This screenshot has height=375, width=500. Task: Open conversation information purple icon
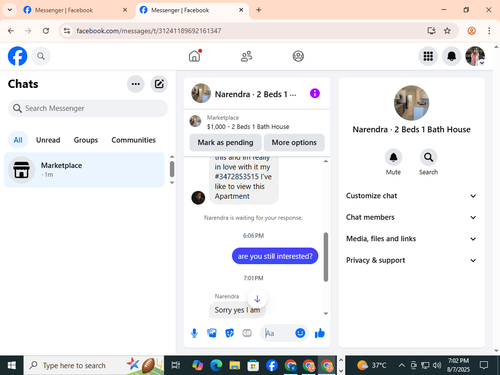(315, 93)
